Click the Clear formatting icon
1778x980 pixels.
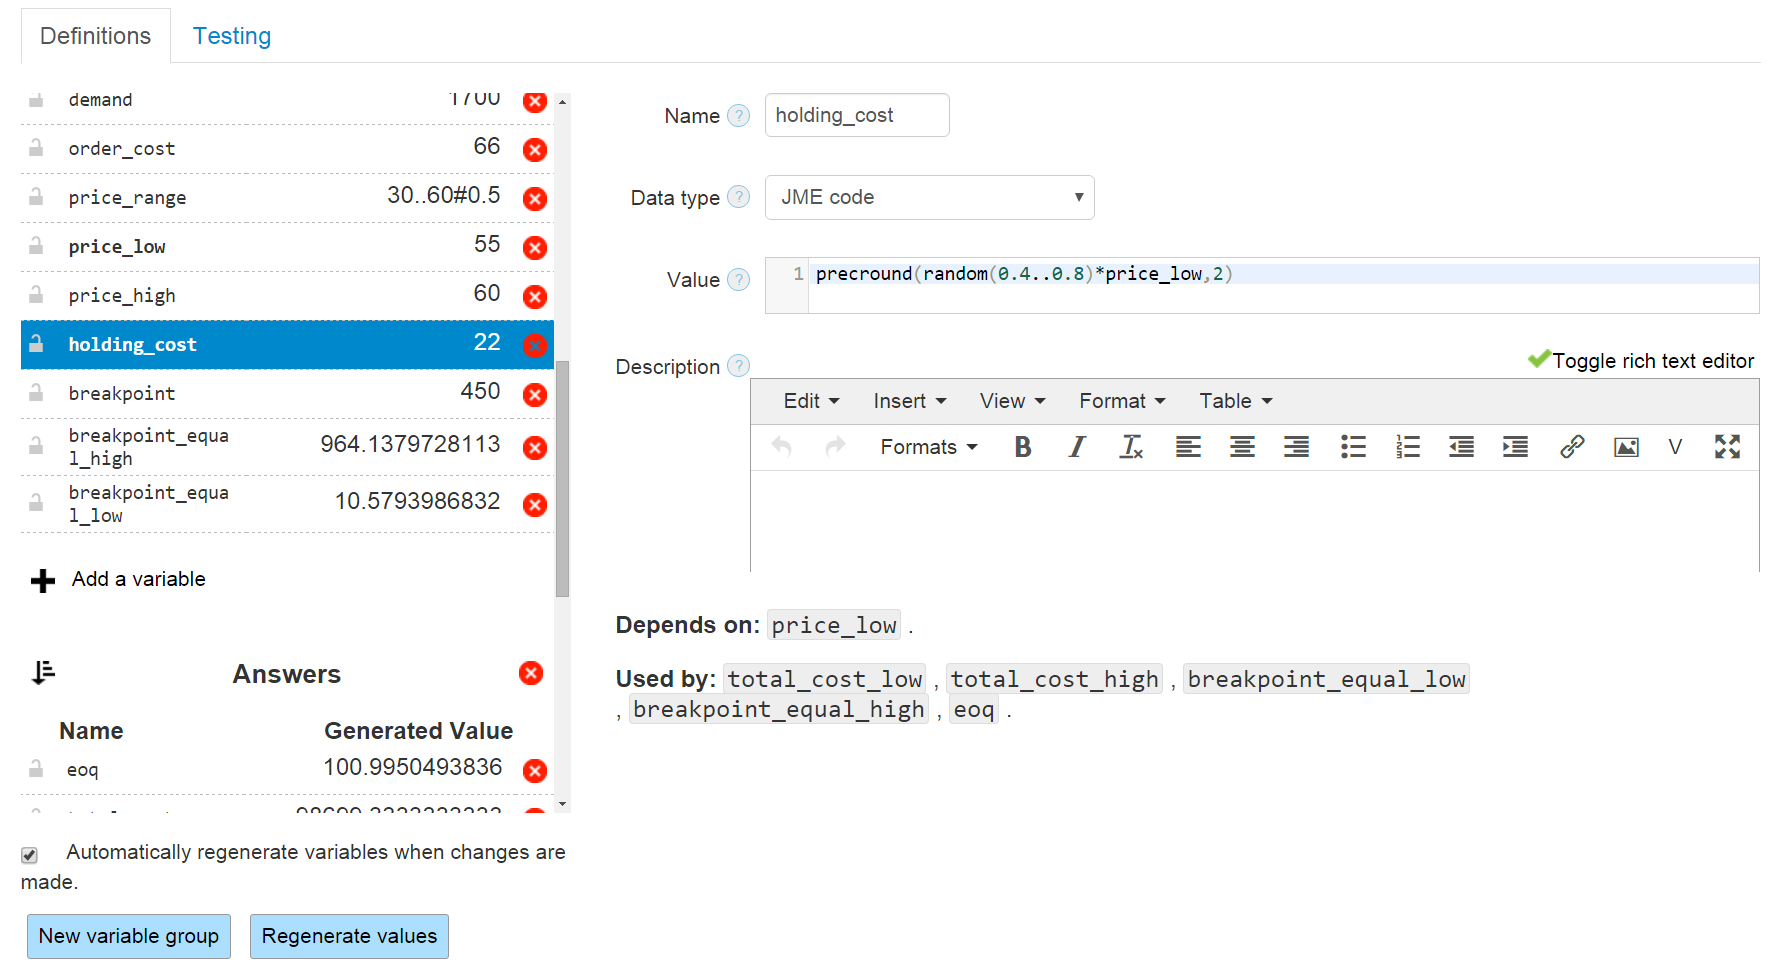[1130, 447]
